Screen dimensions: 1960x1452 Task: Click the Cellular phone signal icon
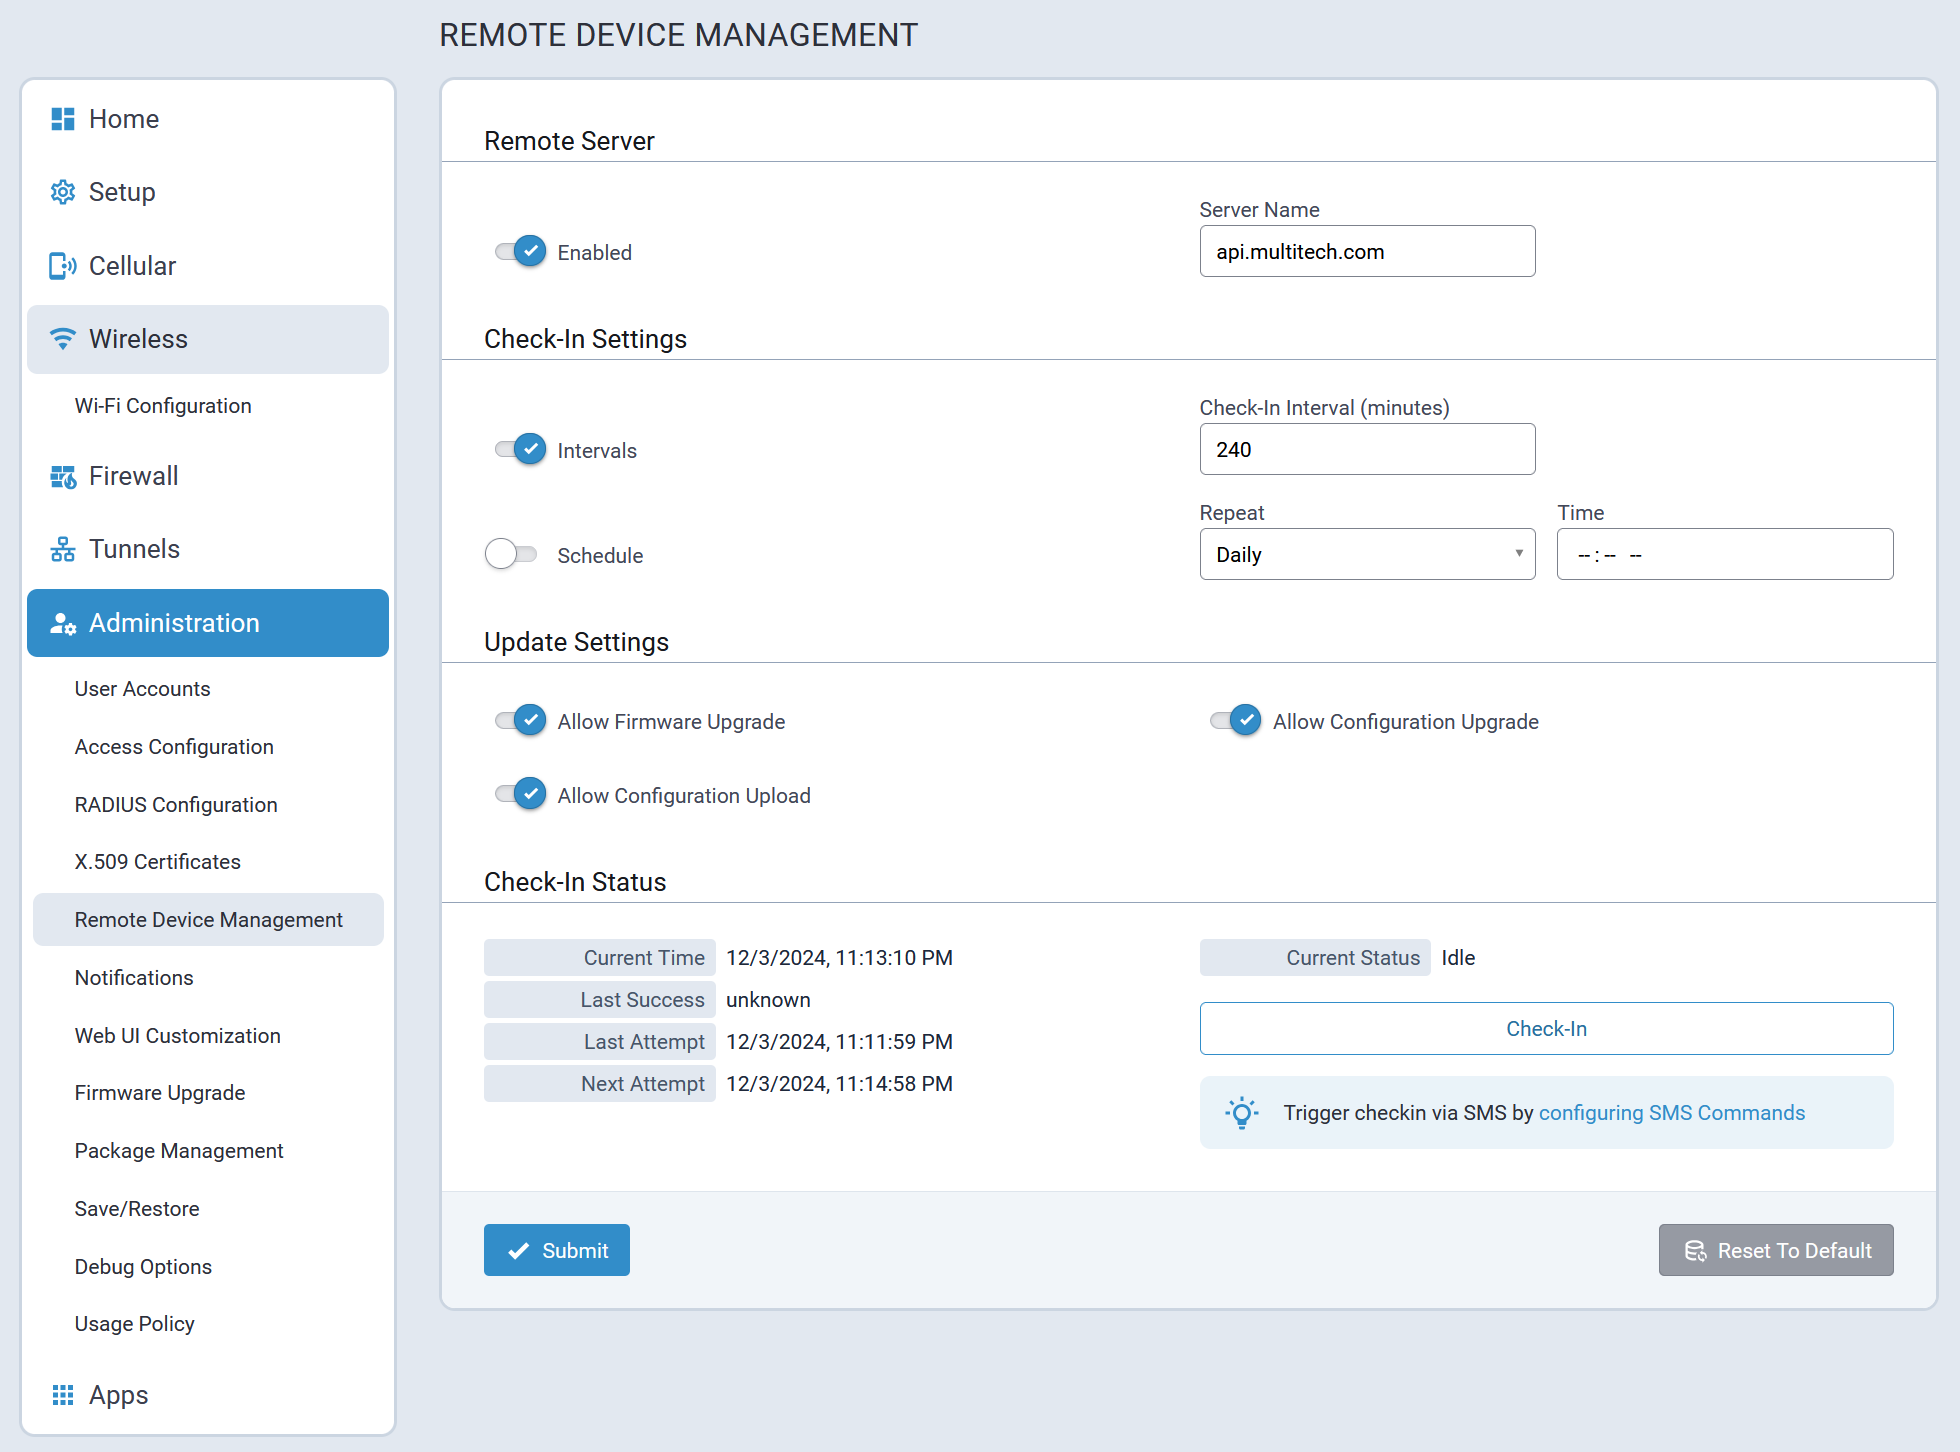click(62, 266)
